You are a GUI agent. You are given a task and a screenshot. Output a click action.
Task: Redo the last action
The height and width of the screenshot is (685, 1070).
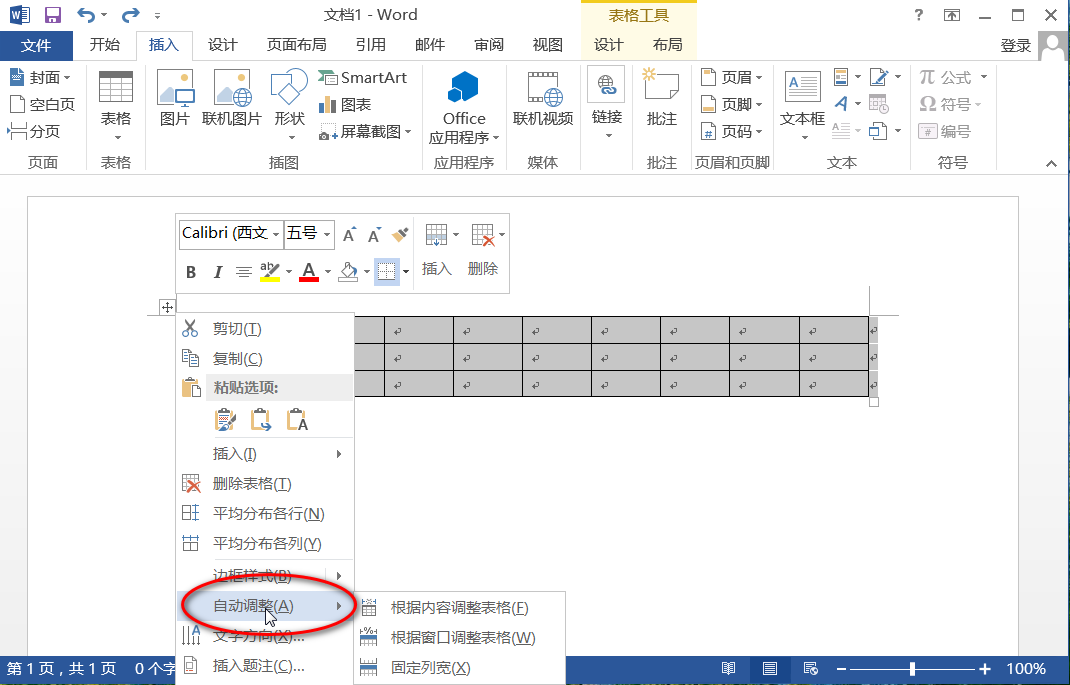tap(130, 14)
